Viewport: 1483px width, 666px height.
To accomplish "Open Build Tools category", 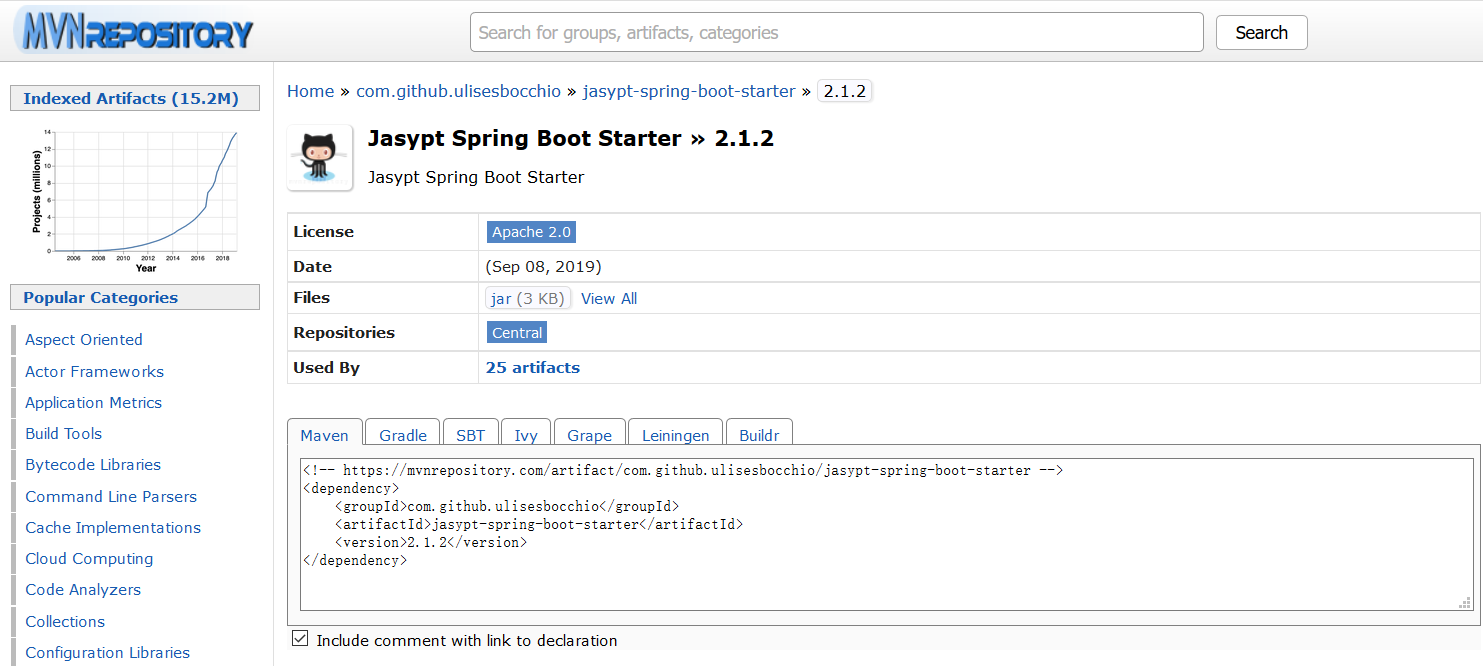I will 64,433.
